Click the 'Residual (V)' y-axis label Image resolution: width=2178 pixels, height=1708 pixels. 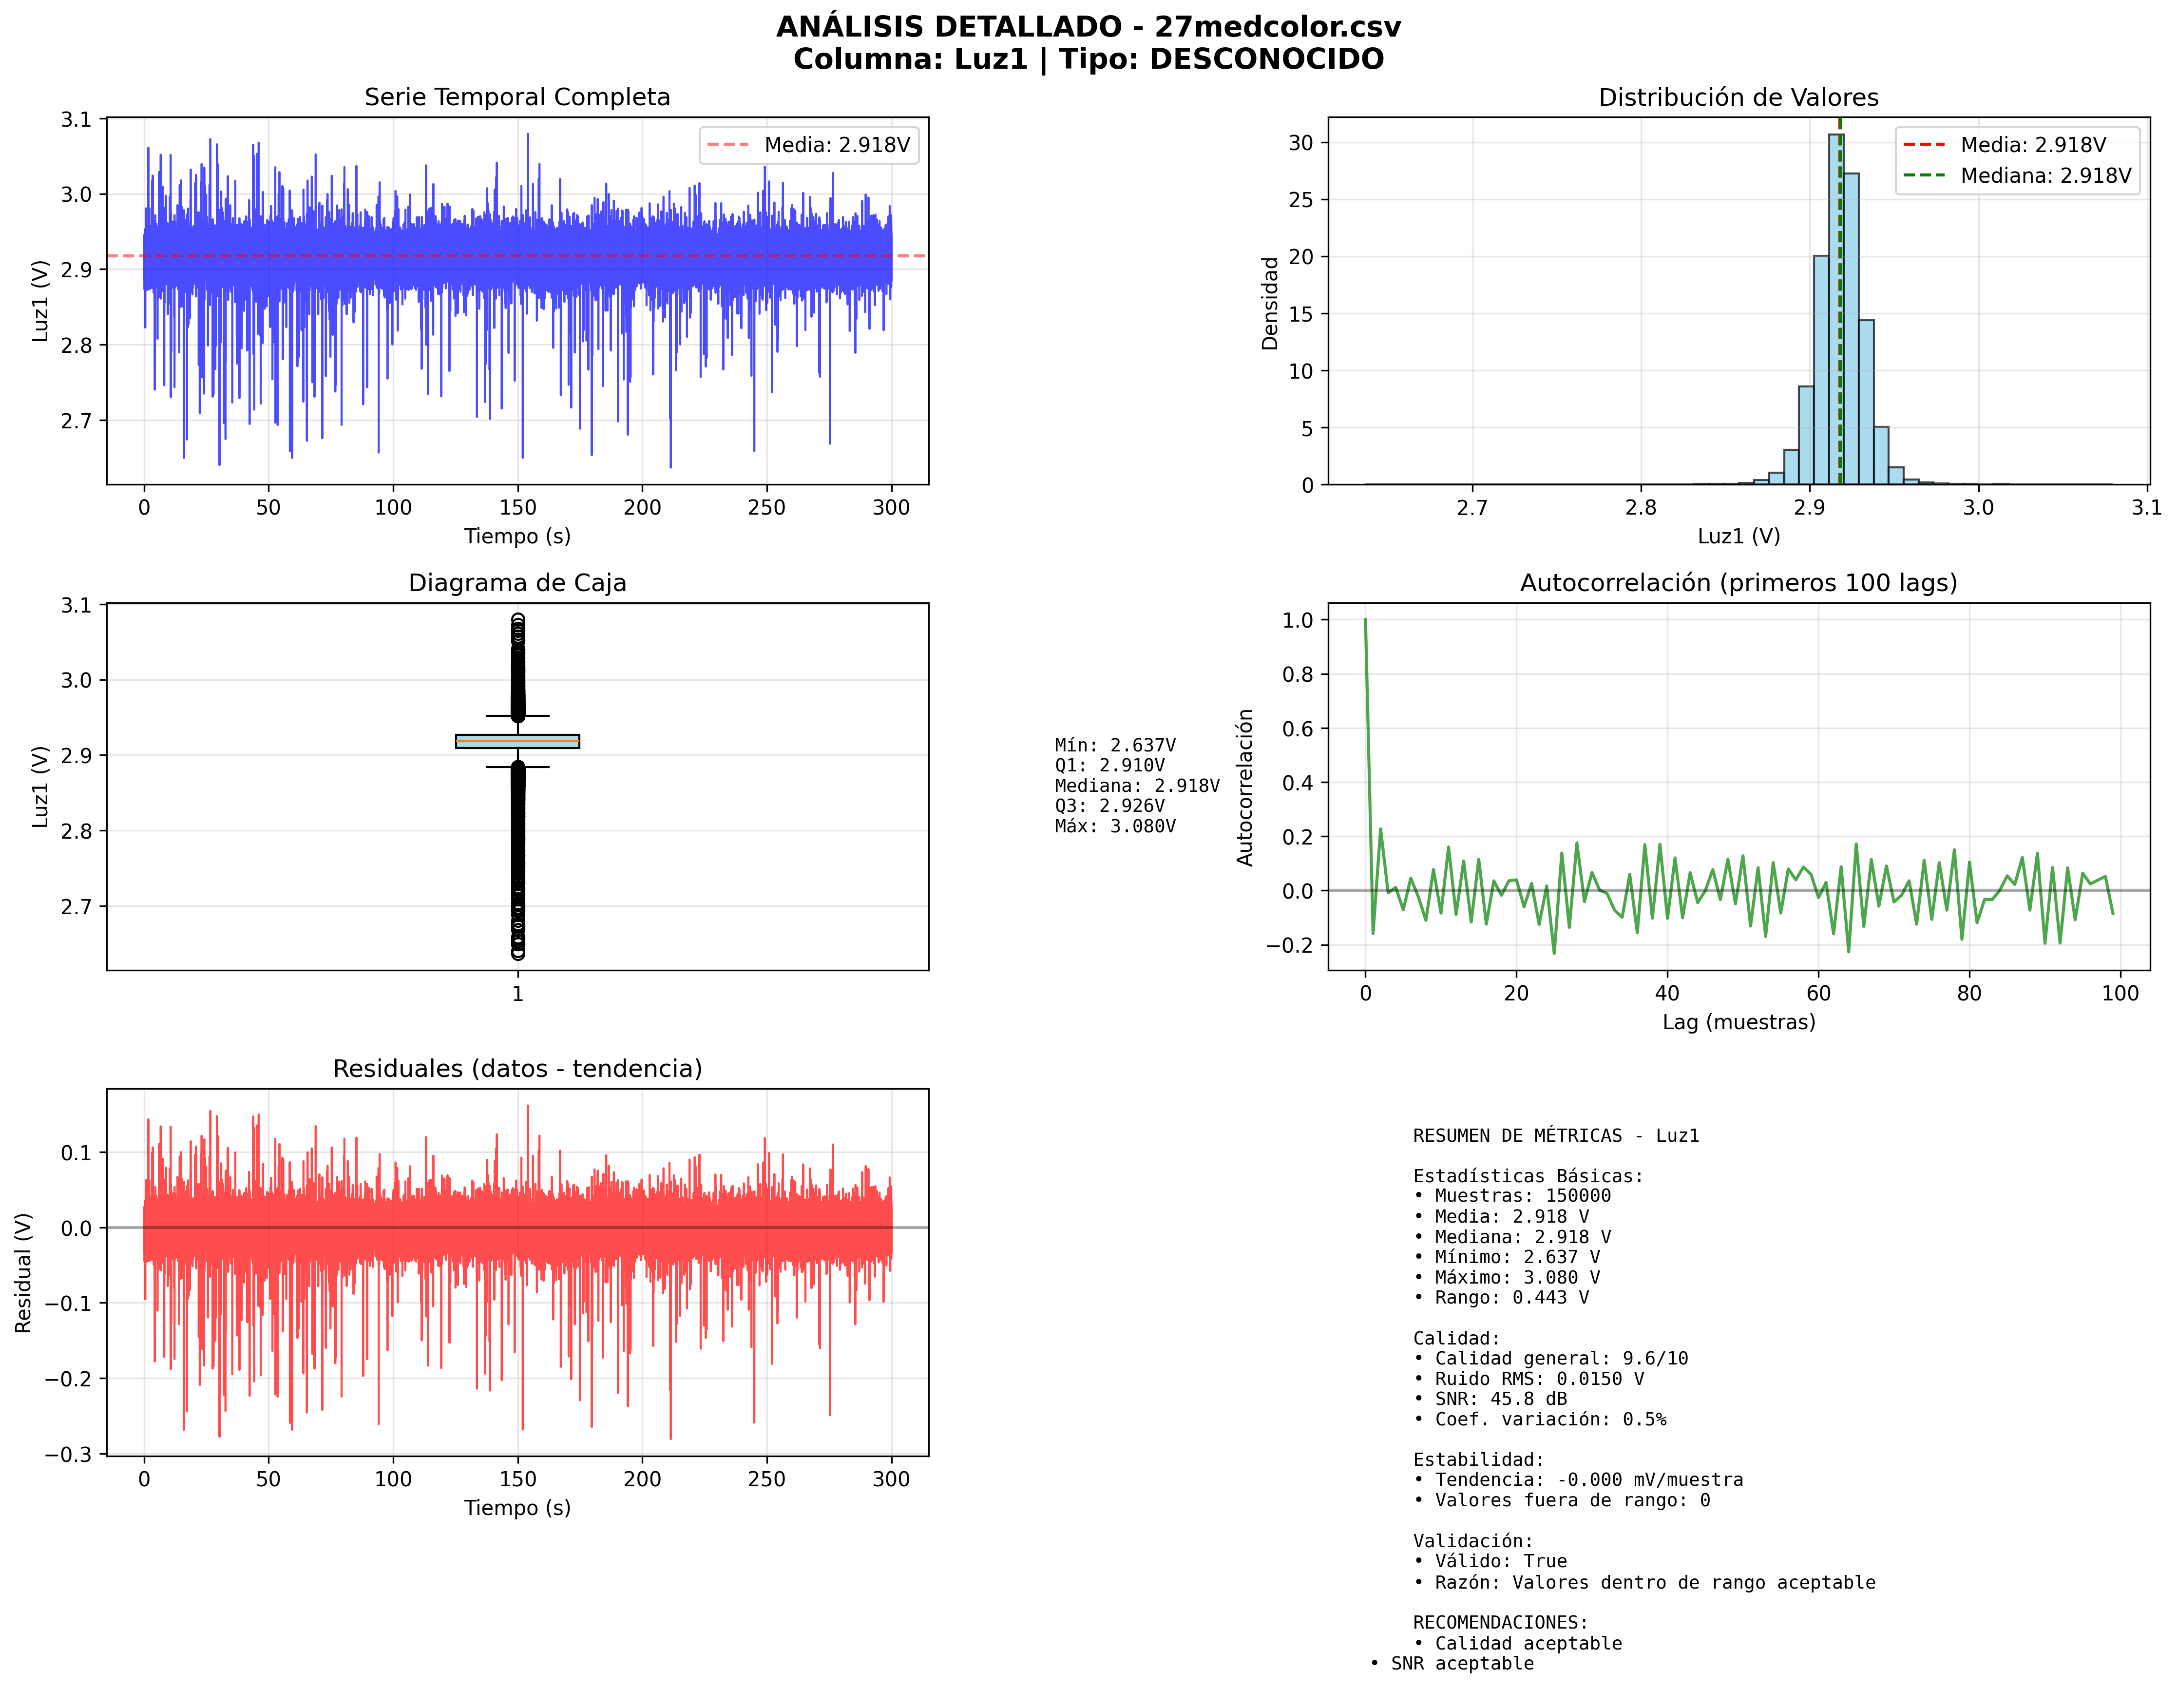coord(24,1272)
